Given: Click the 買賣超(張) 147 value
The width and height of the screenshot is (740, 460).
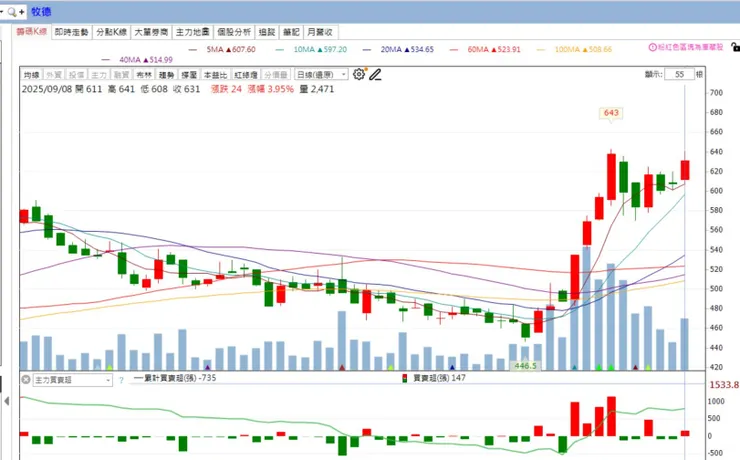Looking at the screenshot, I should click(439, 378).
